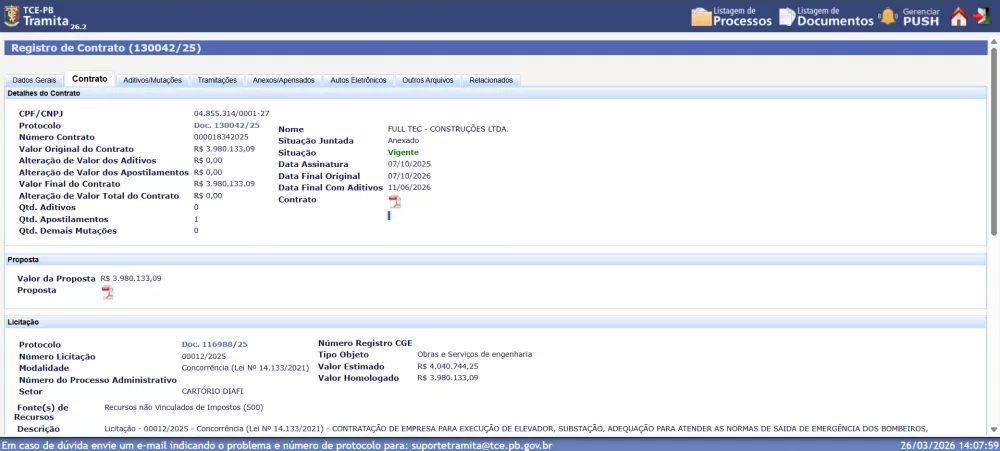Open licitação protocol link Doc. 116988/25

(214, 344)
